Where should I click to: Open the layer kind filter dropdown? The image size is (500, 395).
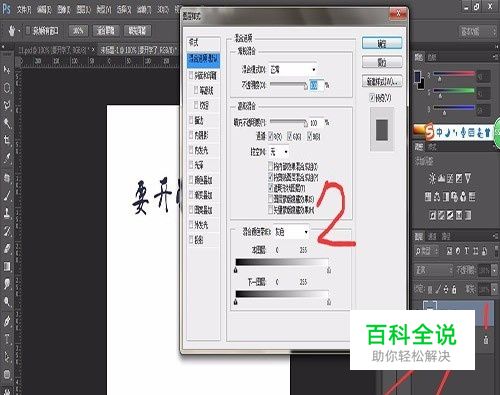click(427, 251)
